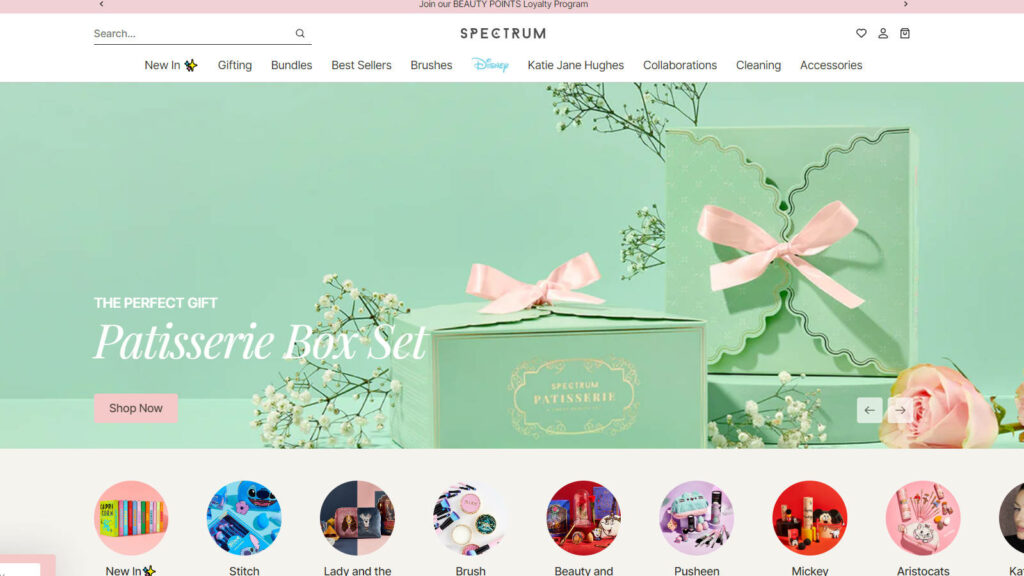Select Best Sellers in navigation
Screen dimensions: 1024x576
coord(361,65)
